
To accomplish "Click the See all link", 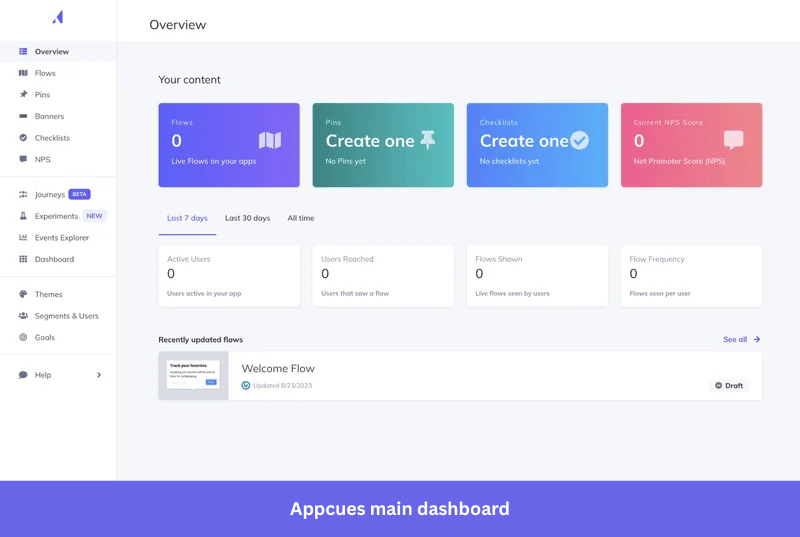I will 735,339.
